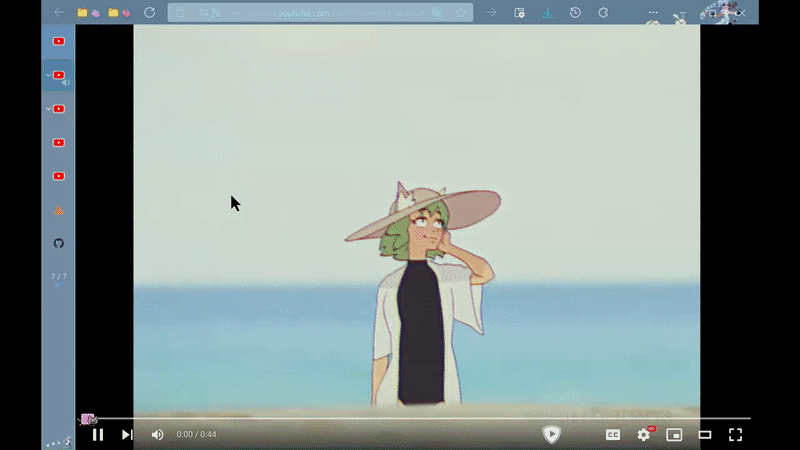
Task: Mute the video with the volume icon
Action: (x=158, y=435)
